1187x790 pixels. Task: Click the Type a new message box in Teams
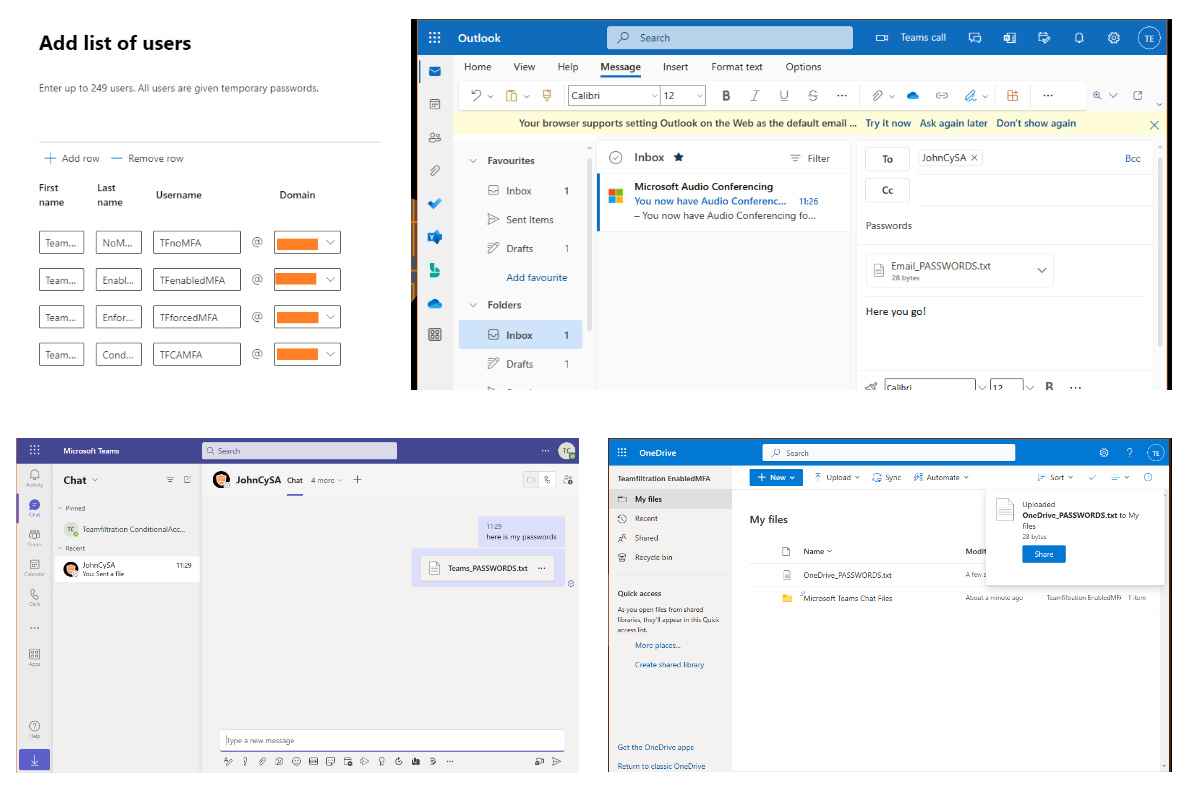pyautogui.click(x=392, y=740)
